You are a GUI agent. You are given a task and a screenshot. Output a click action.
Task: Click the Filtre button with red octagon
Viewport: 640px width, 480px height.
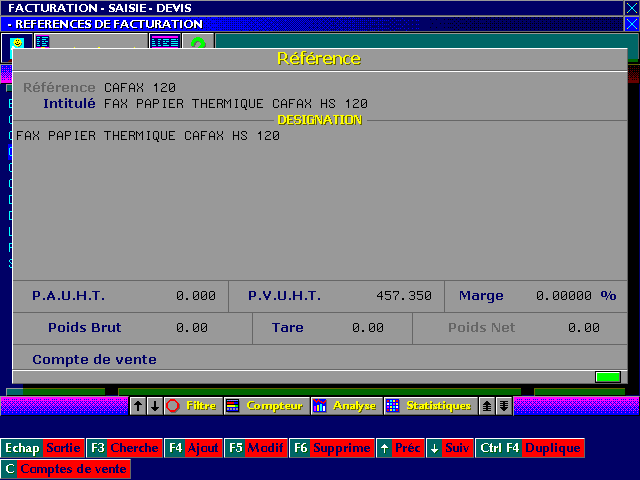[x=193, y=406]
